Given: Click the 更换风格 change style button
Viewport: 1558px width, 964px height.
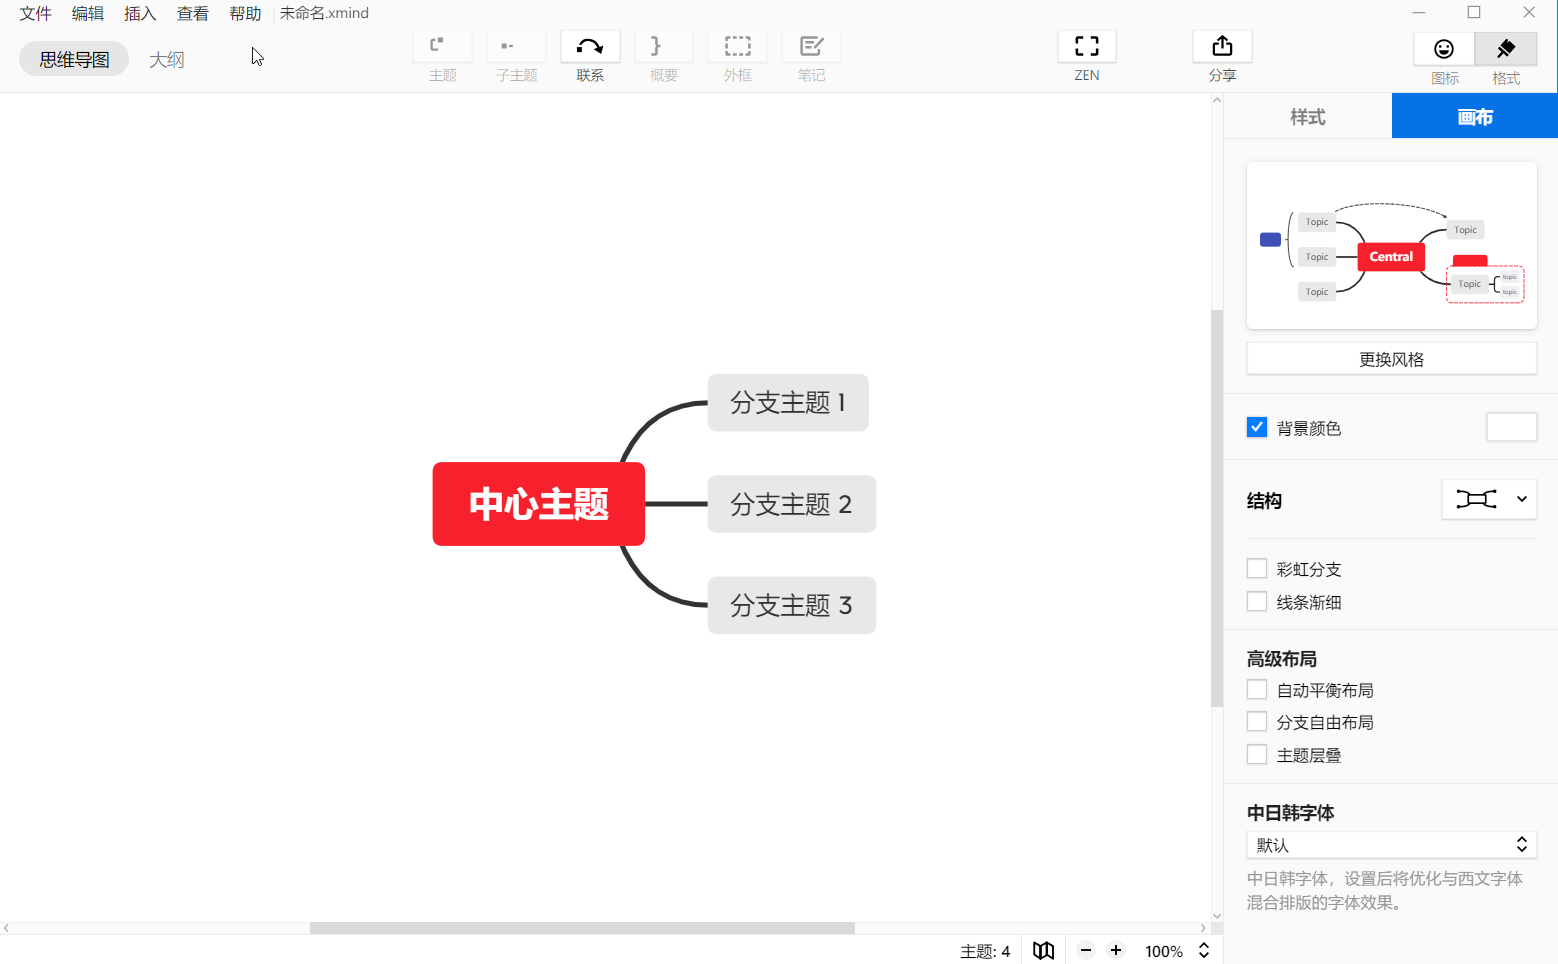Looking at the screenshot, I should 1391,358.
